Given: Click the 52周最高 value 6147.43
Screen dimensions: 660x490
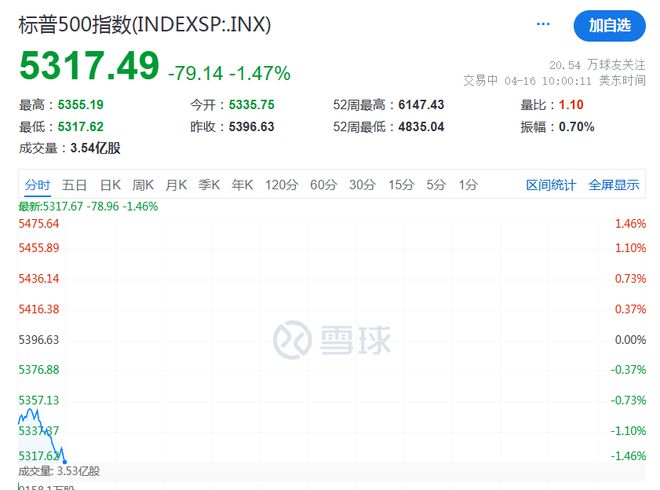Looking at the screenshot, I should pos(421,105).
